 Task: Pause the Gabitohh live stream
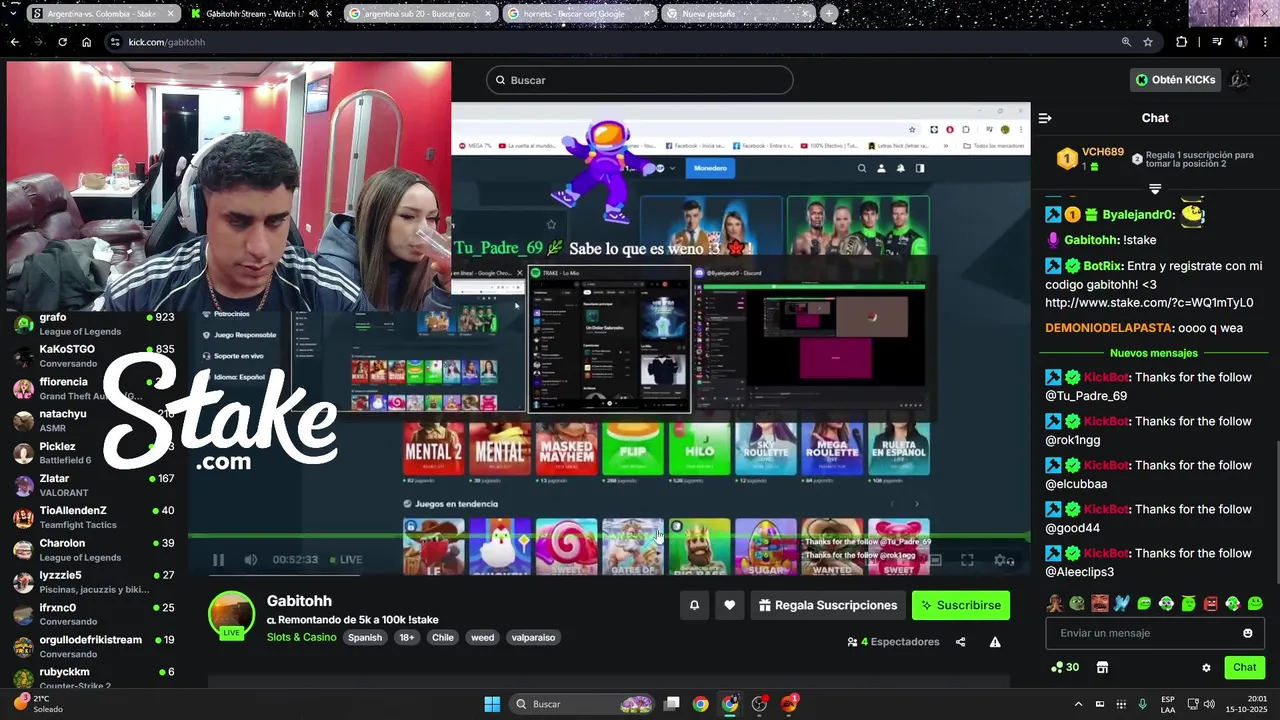tap(218, 560)
